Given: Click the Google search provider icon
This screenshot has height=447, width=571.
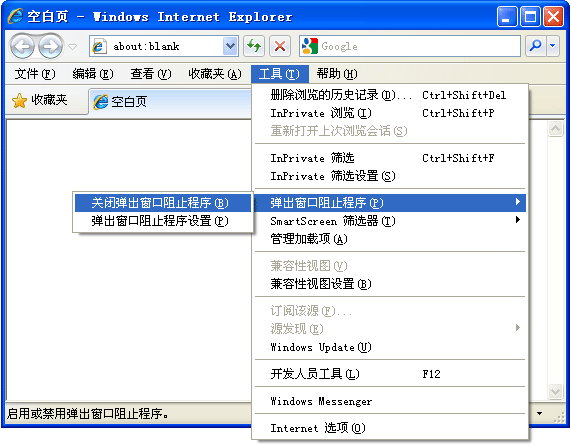Looking at the screenshot, I should click(x=310, y=46).
